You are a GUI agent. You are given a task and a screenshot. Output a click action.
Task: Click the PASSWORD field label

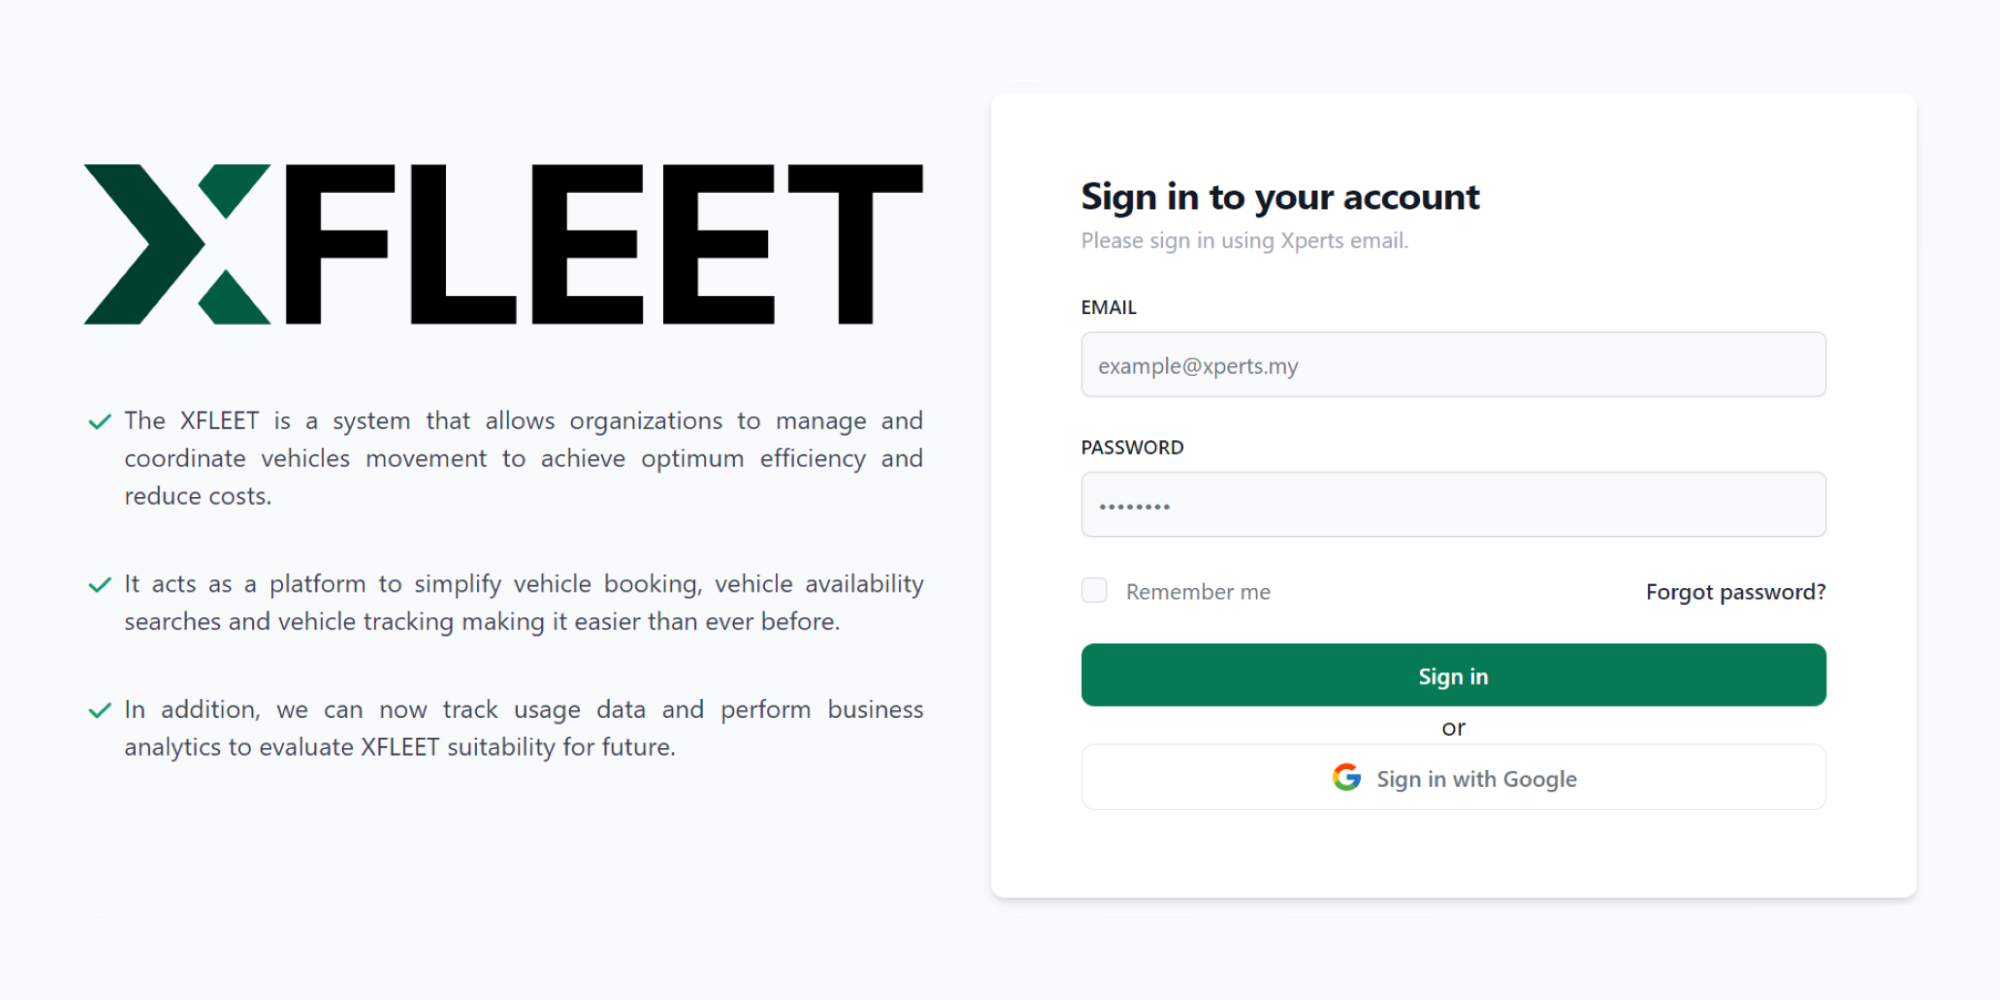coord(1131,447)
